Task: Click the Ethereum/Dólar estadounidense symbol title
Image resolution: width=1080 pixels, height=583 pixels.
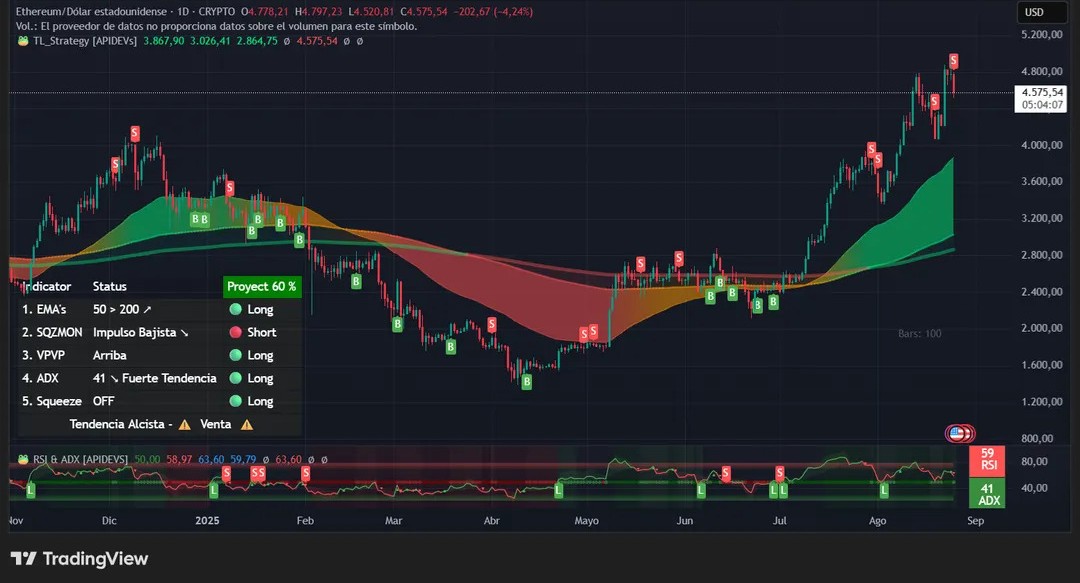Action: click(92, 12)
